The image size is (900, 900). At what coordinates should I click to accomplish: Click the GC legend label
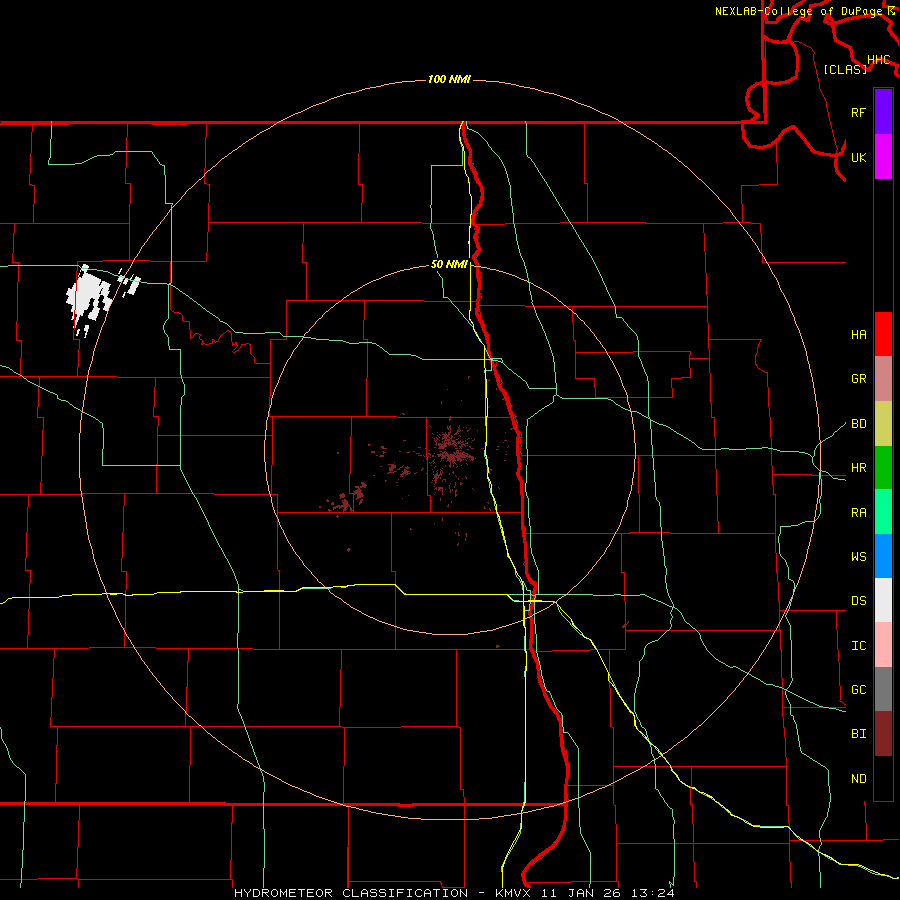(x=859, y=690)
